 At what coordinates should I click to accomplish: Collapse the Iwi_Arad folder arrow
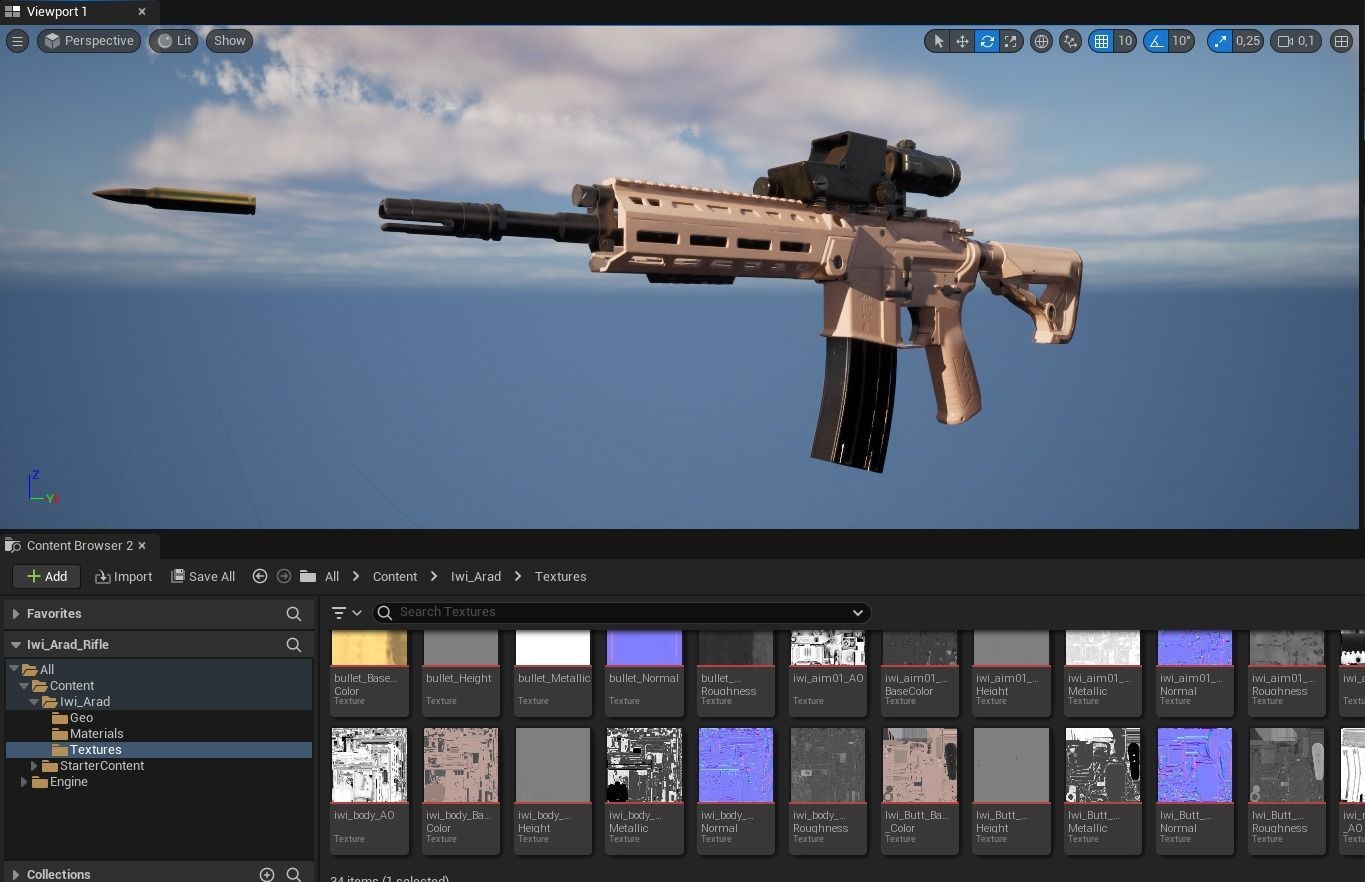(34, 702)
